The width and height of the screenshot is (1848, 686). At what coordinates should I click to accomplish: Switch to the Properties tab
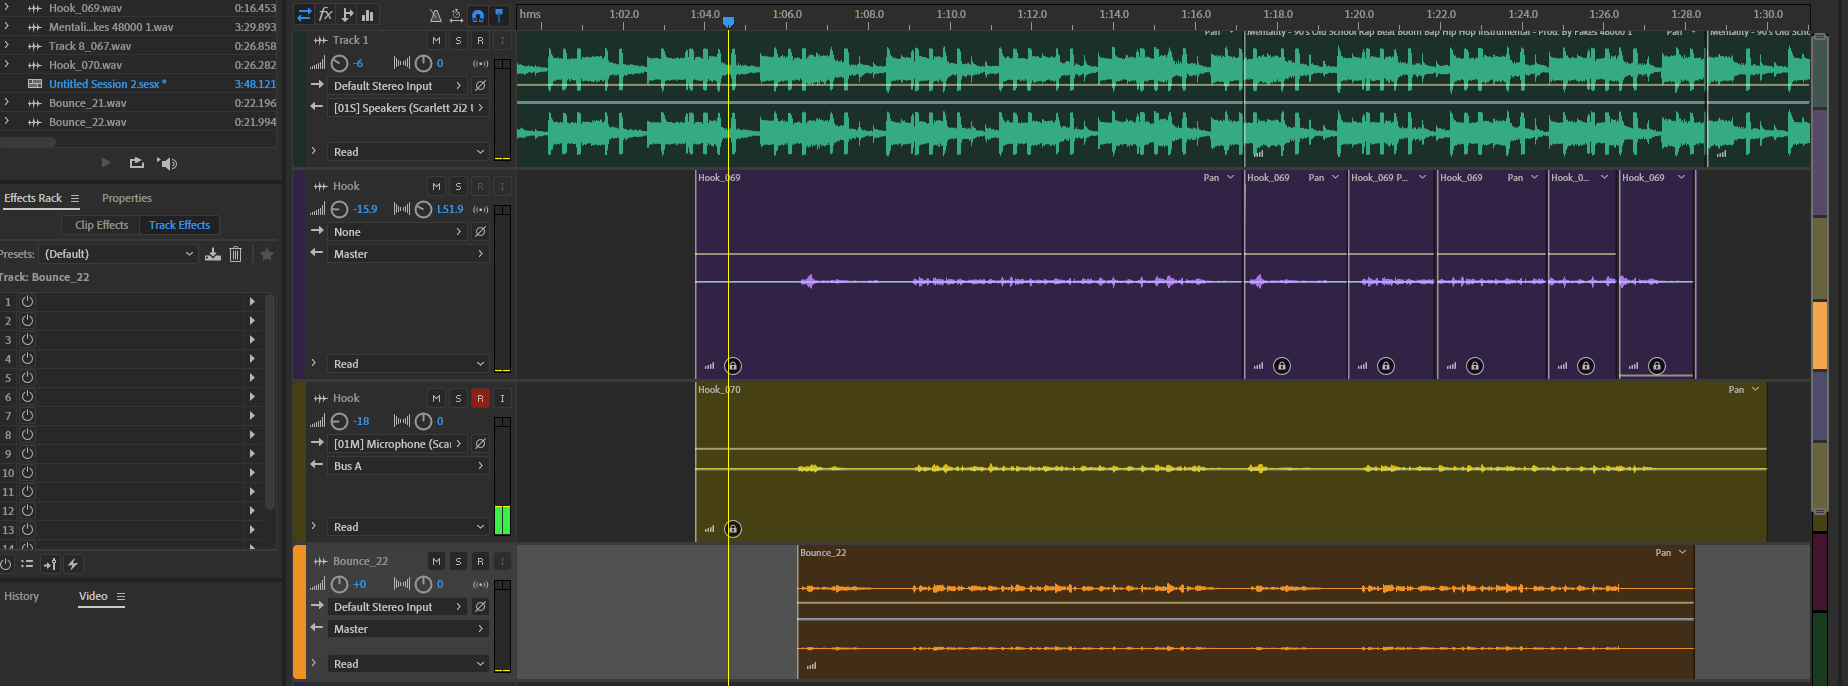tap(127, 198)
